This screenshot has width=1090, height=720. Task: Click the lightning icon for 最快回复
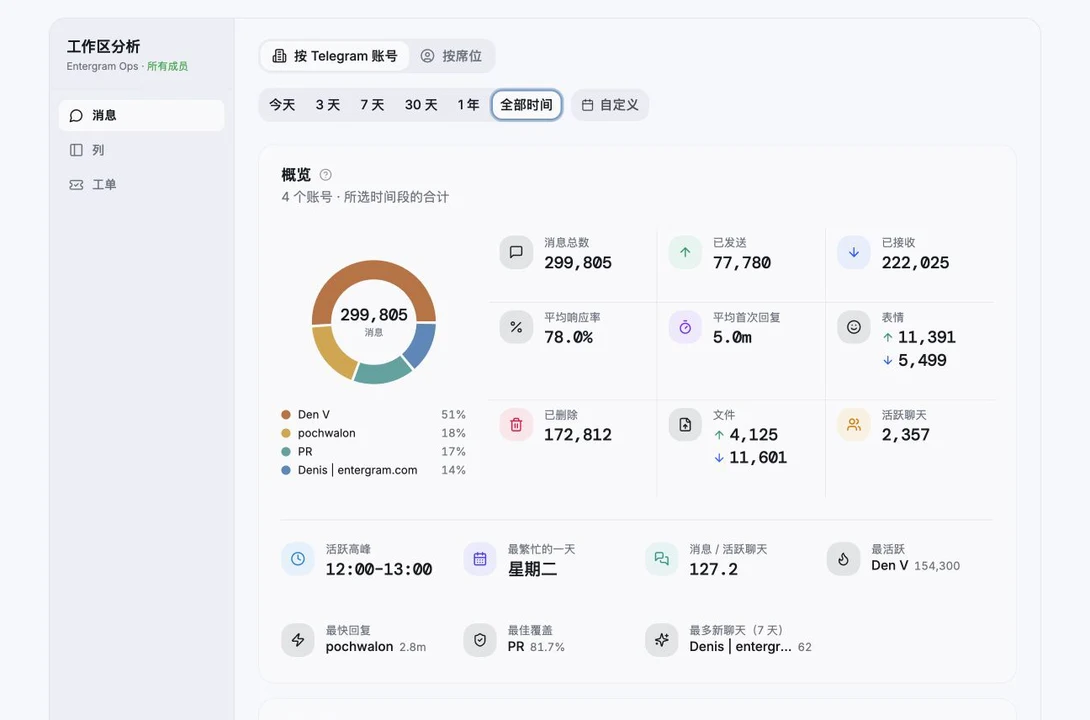(x=298, y=640)
